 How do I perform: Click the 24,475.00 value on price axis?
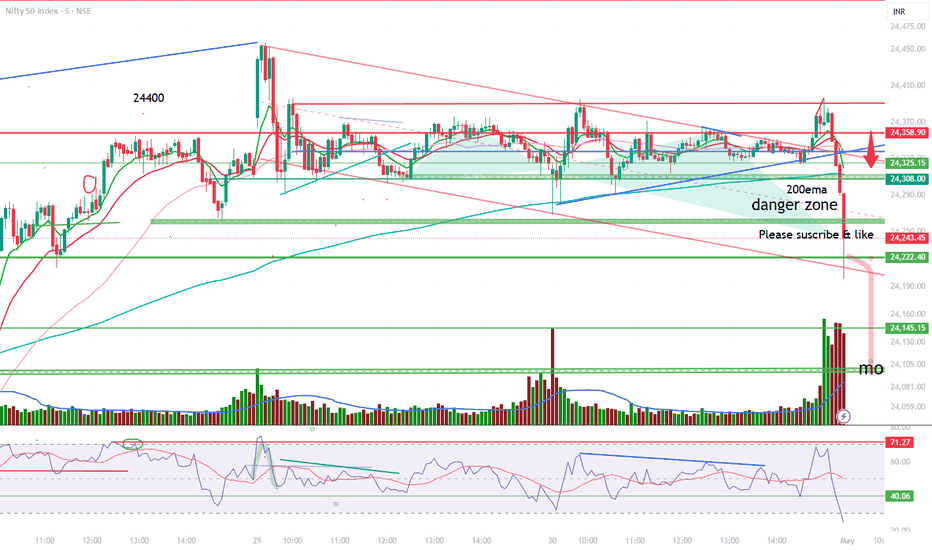pyautogui.click(x=908, y=26)
